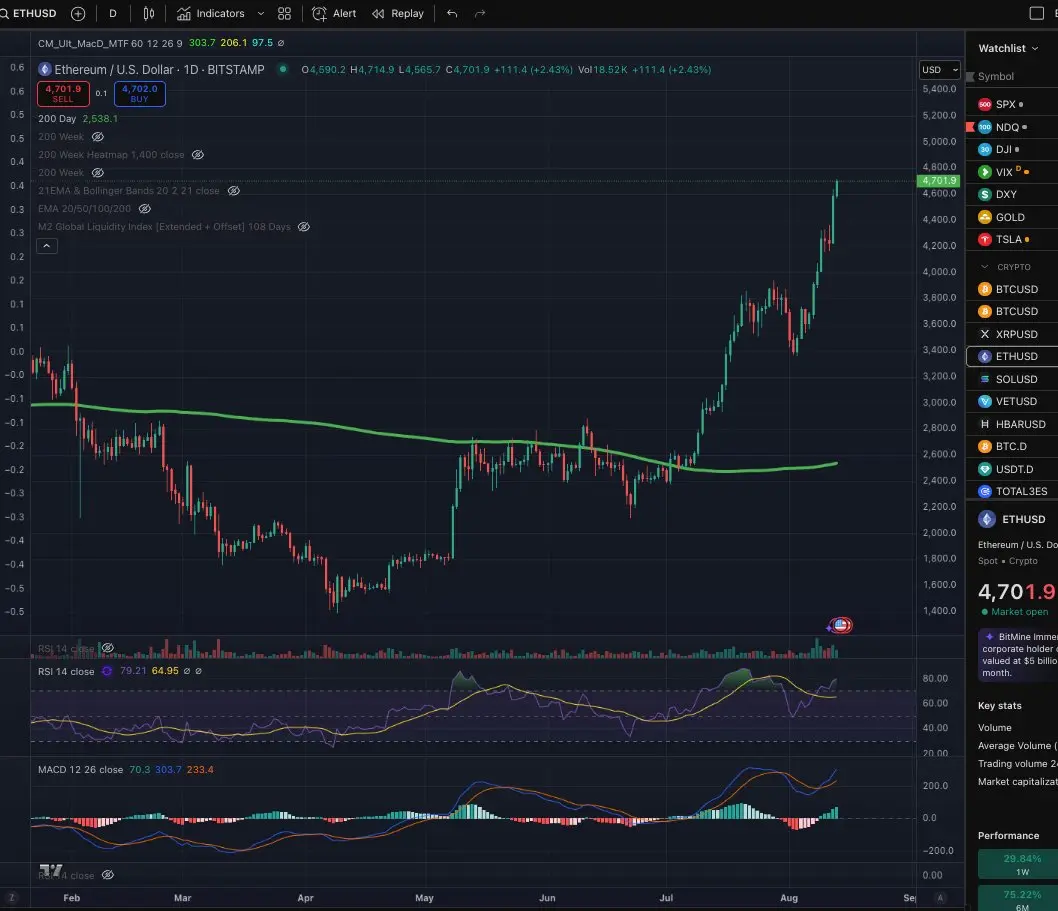Start bar Replay mode
The image size is (1058, 911).
click(x=398, y=13)
